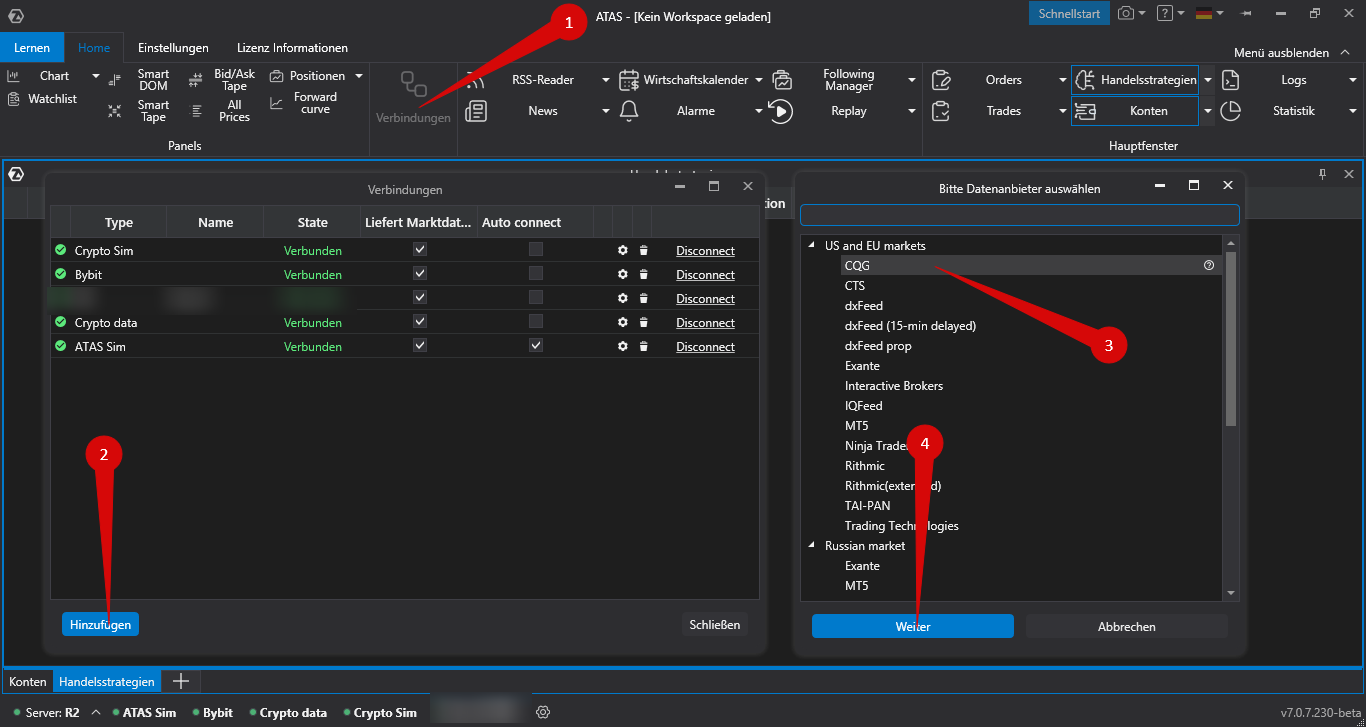
Task: Open the Following Manager icon
Action: pyautogui.click(x=782, y=80)
